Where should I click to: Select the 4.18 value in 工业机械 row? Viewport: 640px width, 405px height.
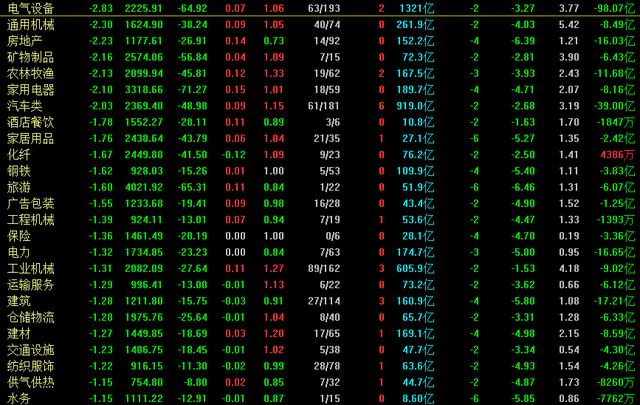click(x=569, y=269)
